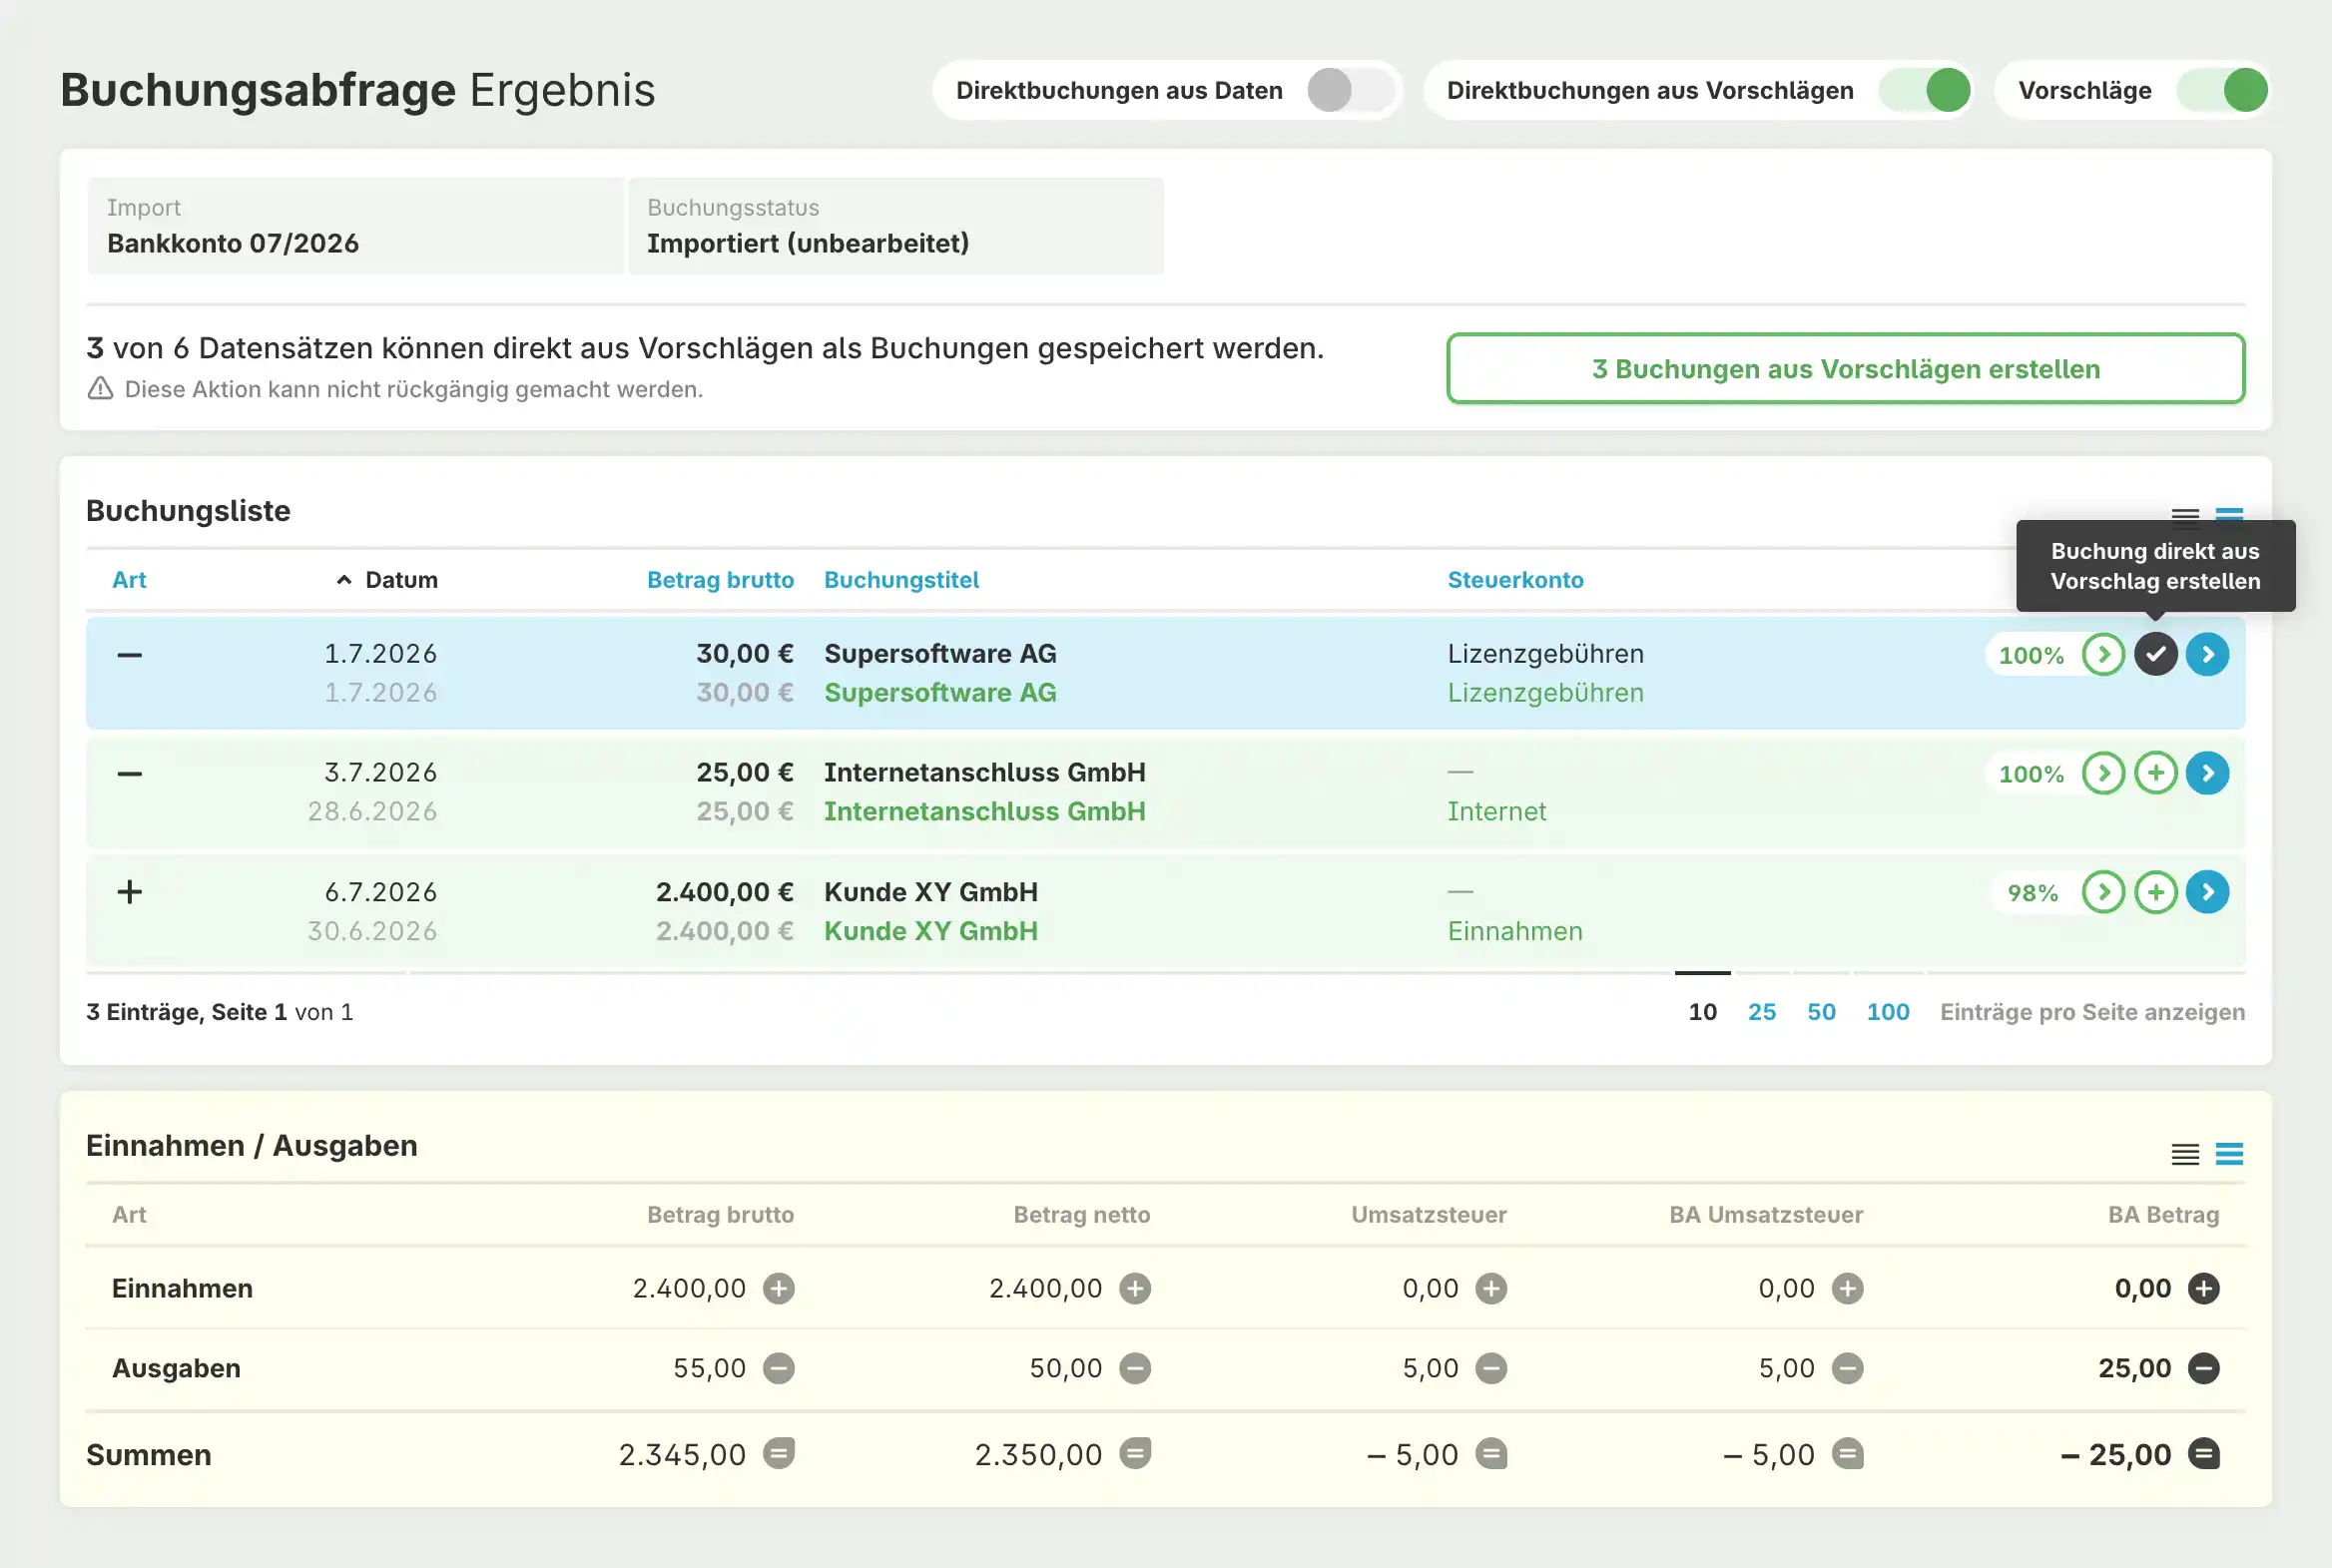Enable Direktbuchungen aus Daten toggle
This screenshot has height=1568, width=2332.
(x=1350, y=90)
